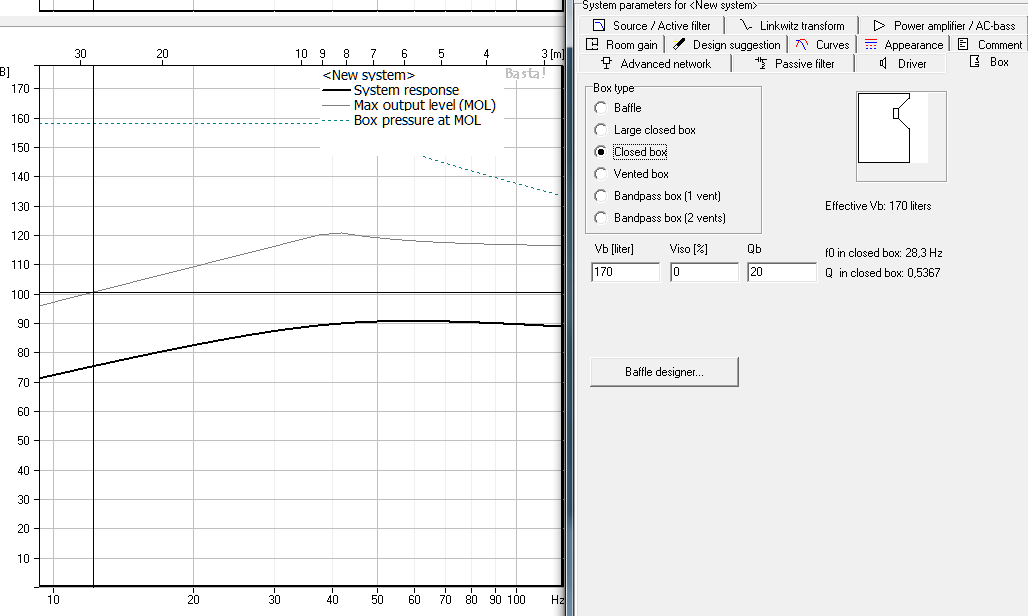Click the Source / Active filter tab icon
Viewport: 1028px width, 616px height.
point(599,26)
